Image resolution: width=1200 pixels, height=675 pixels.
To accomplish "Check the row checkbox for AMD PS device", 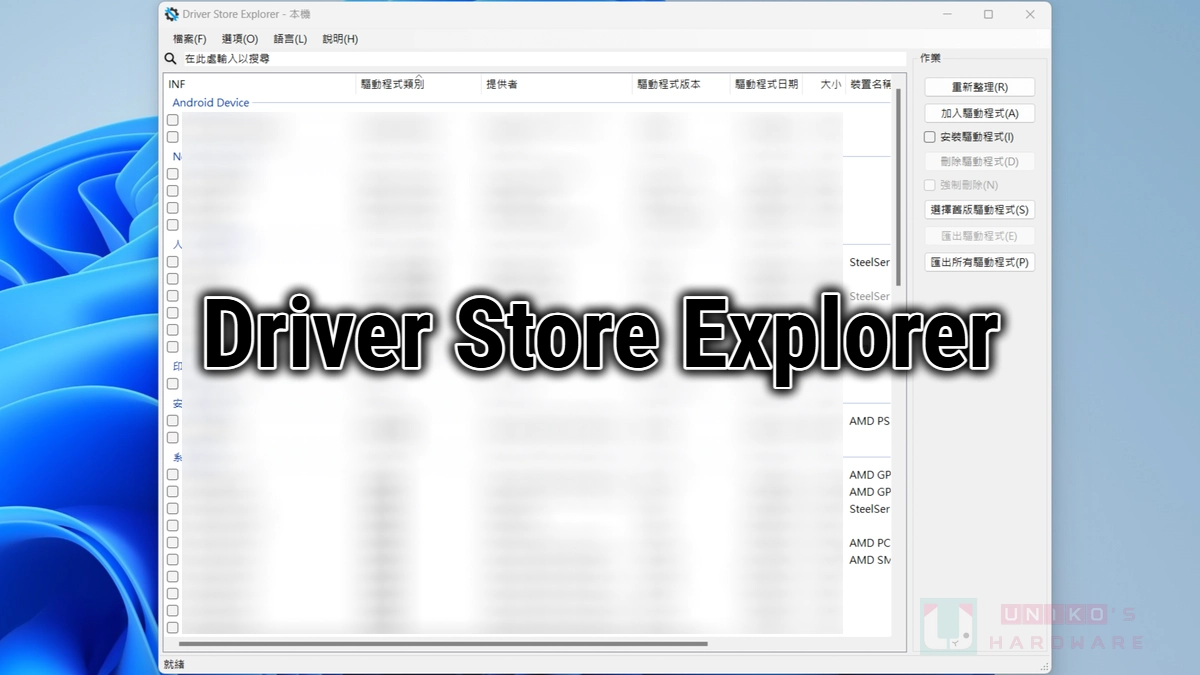I will [173, 421].
